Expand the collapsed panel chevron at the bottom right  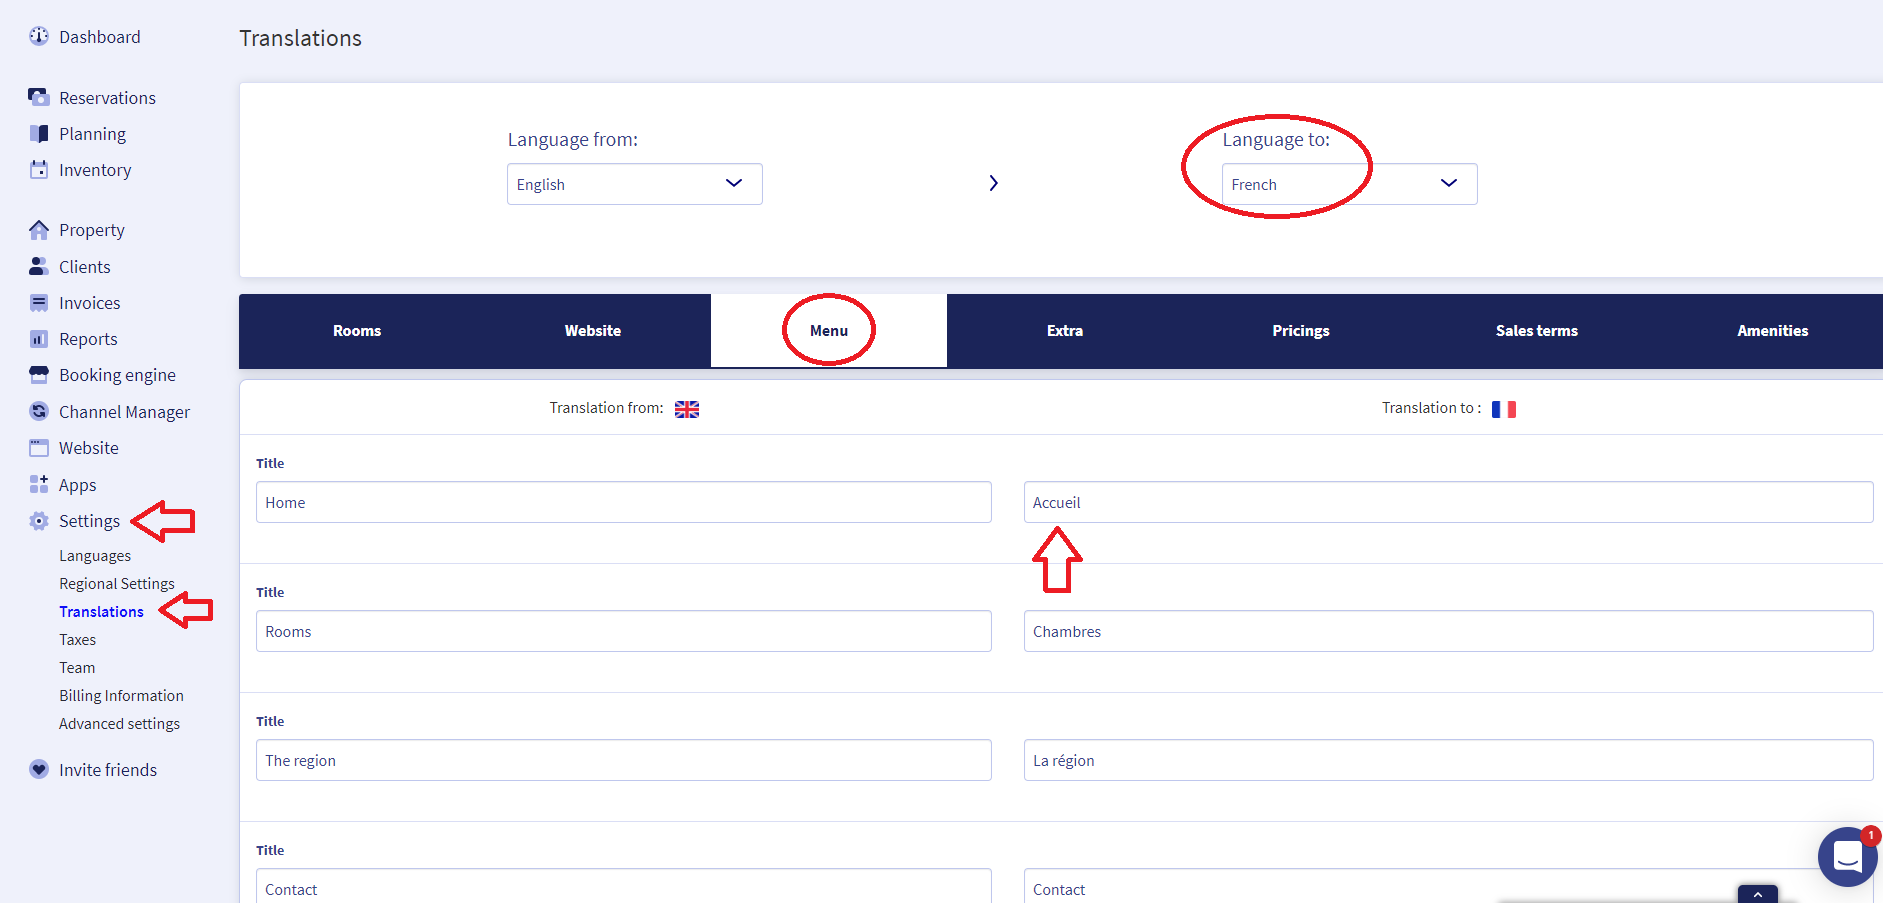coord(1758,895)
